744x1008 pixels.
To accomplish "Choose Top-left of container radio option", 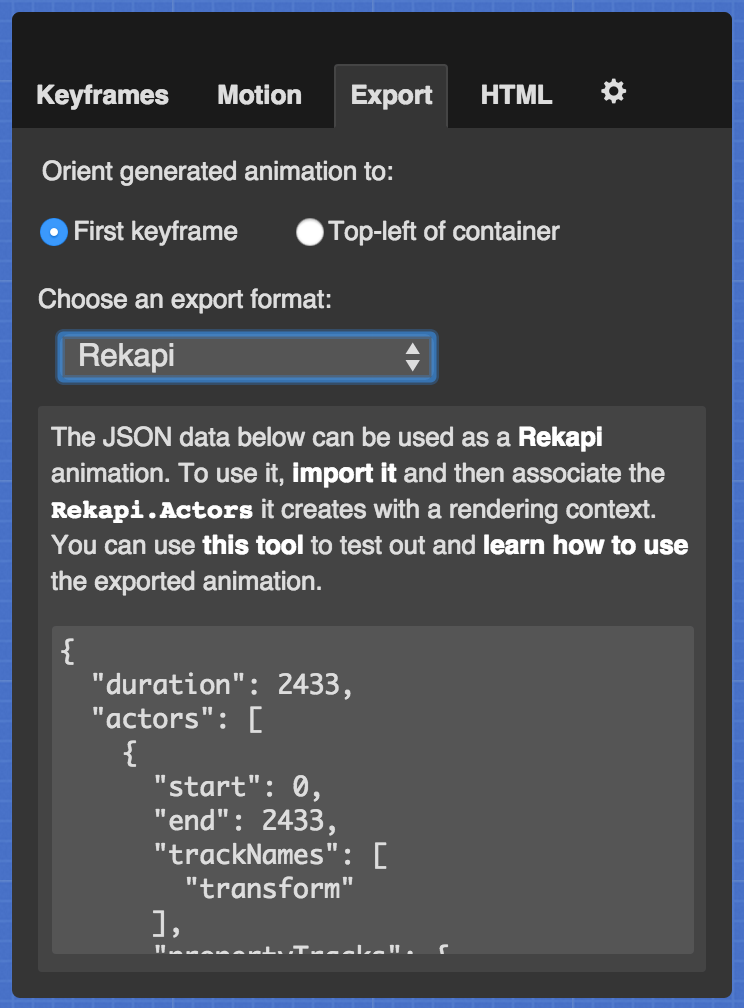I will (310, 232).
